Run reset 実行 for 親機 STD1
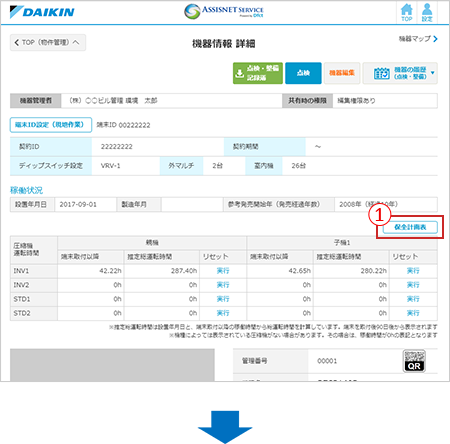 (x=223, y=299)
